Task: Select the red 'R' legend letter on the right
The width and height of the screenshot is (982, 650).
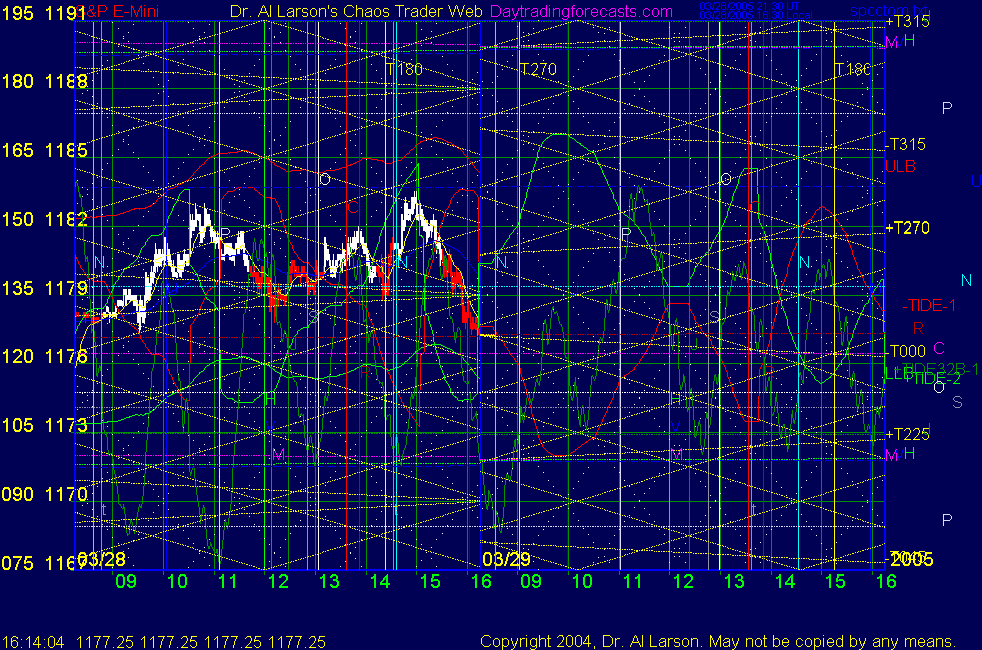Action: [918, 328]
